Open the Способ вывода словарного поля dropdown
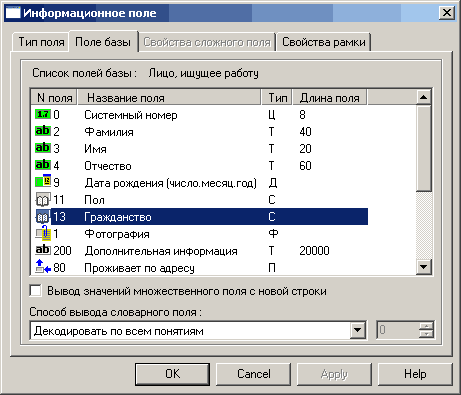 (358, 330)
